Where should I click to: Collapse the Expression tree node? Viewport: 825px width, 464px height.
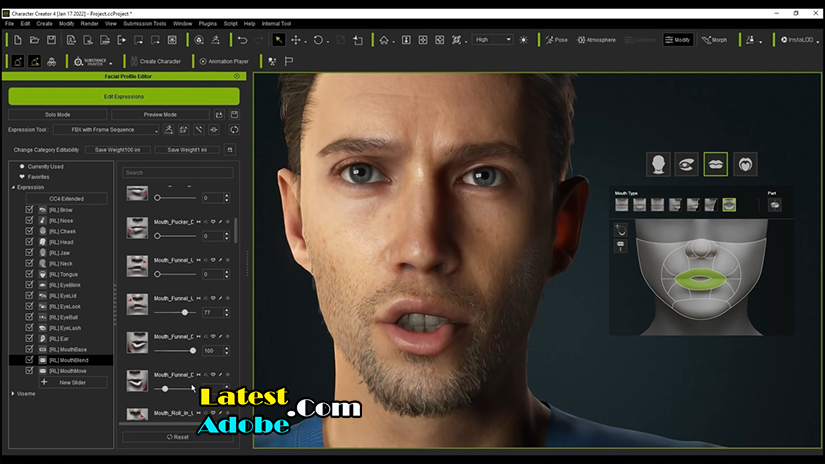[x=13, y=187]
